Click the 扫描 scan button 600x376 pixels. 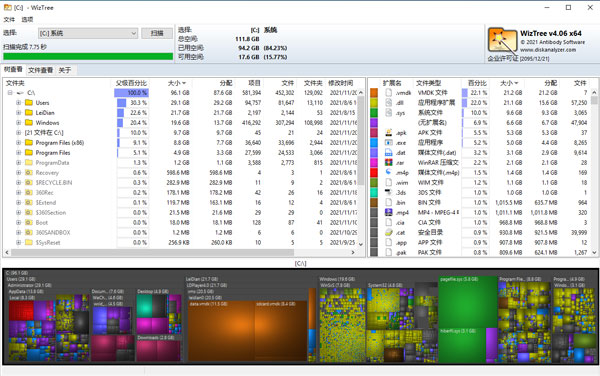(x=157, y=33)
